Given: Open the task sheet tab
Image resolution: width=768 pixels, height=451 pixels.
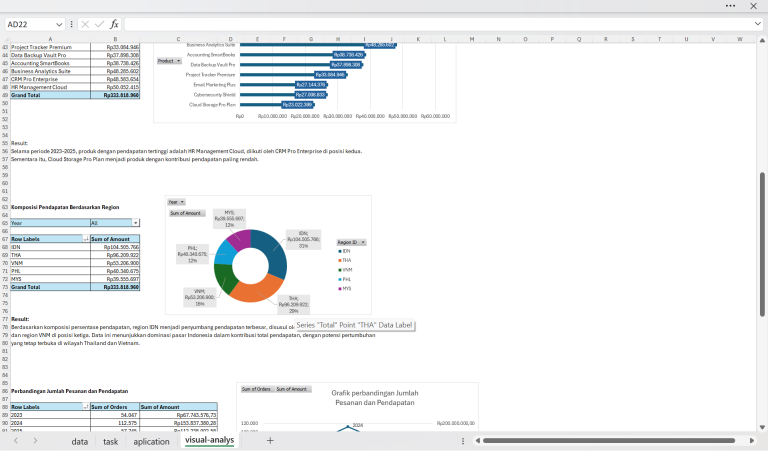Looking at the screenshot, I should pyautogui.click(x=110, y=440).
